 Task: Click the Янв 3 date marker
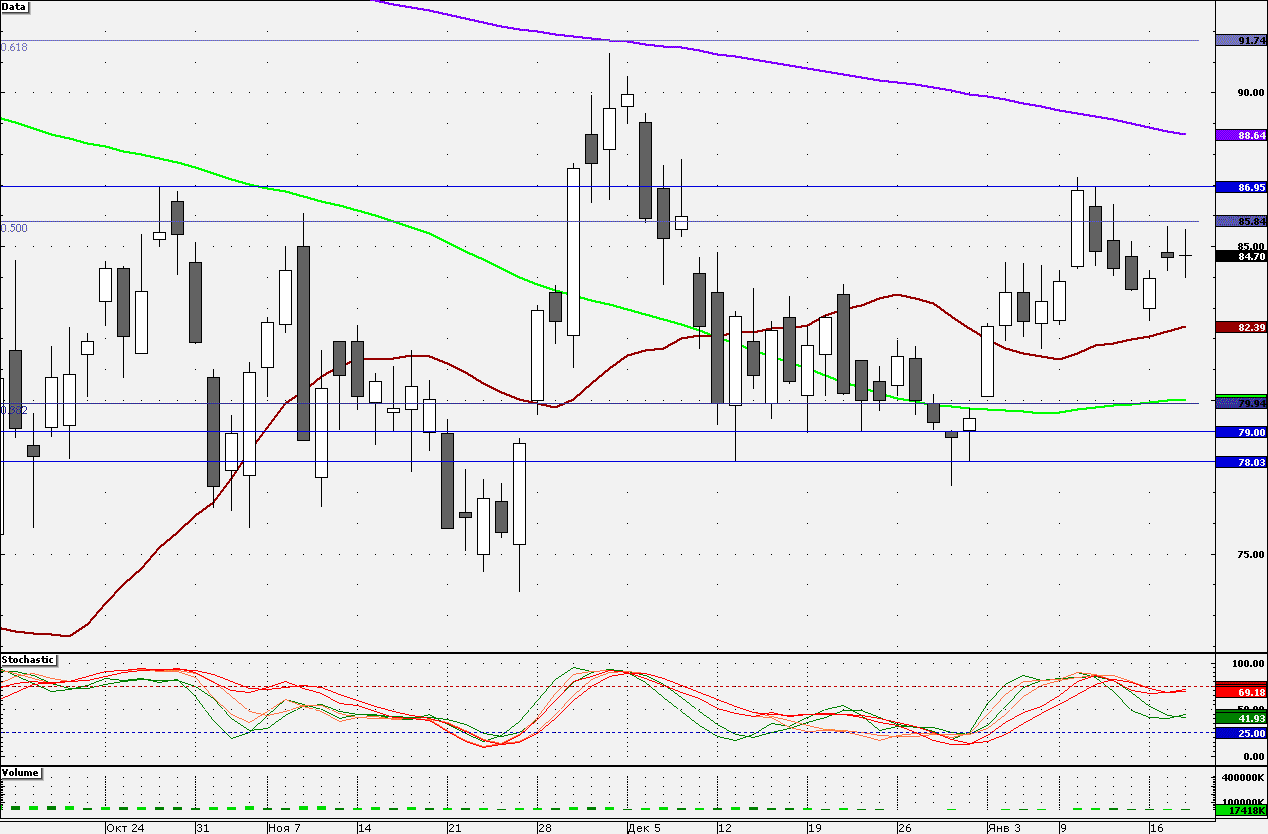(1003, 828)
